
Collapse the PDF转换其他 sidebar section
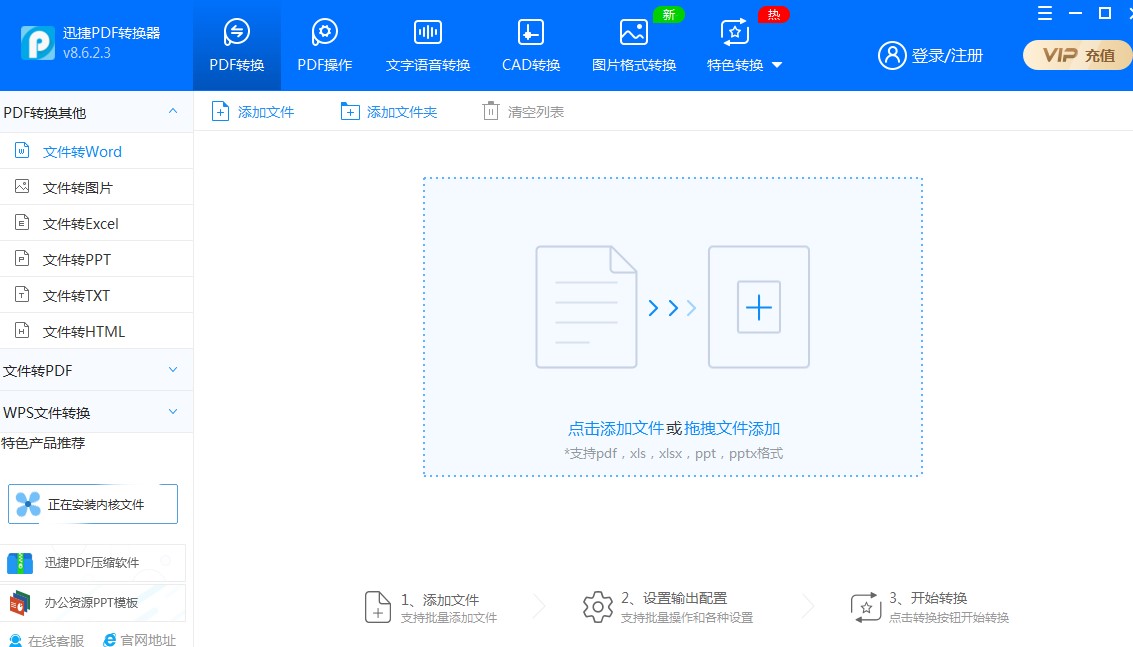click(x=171, y=111)
